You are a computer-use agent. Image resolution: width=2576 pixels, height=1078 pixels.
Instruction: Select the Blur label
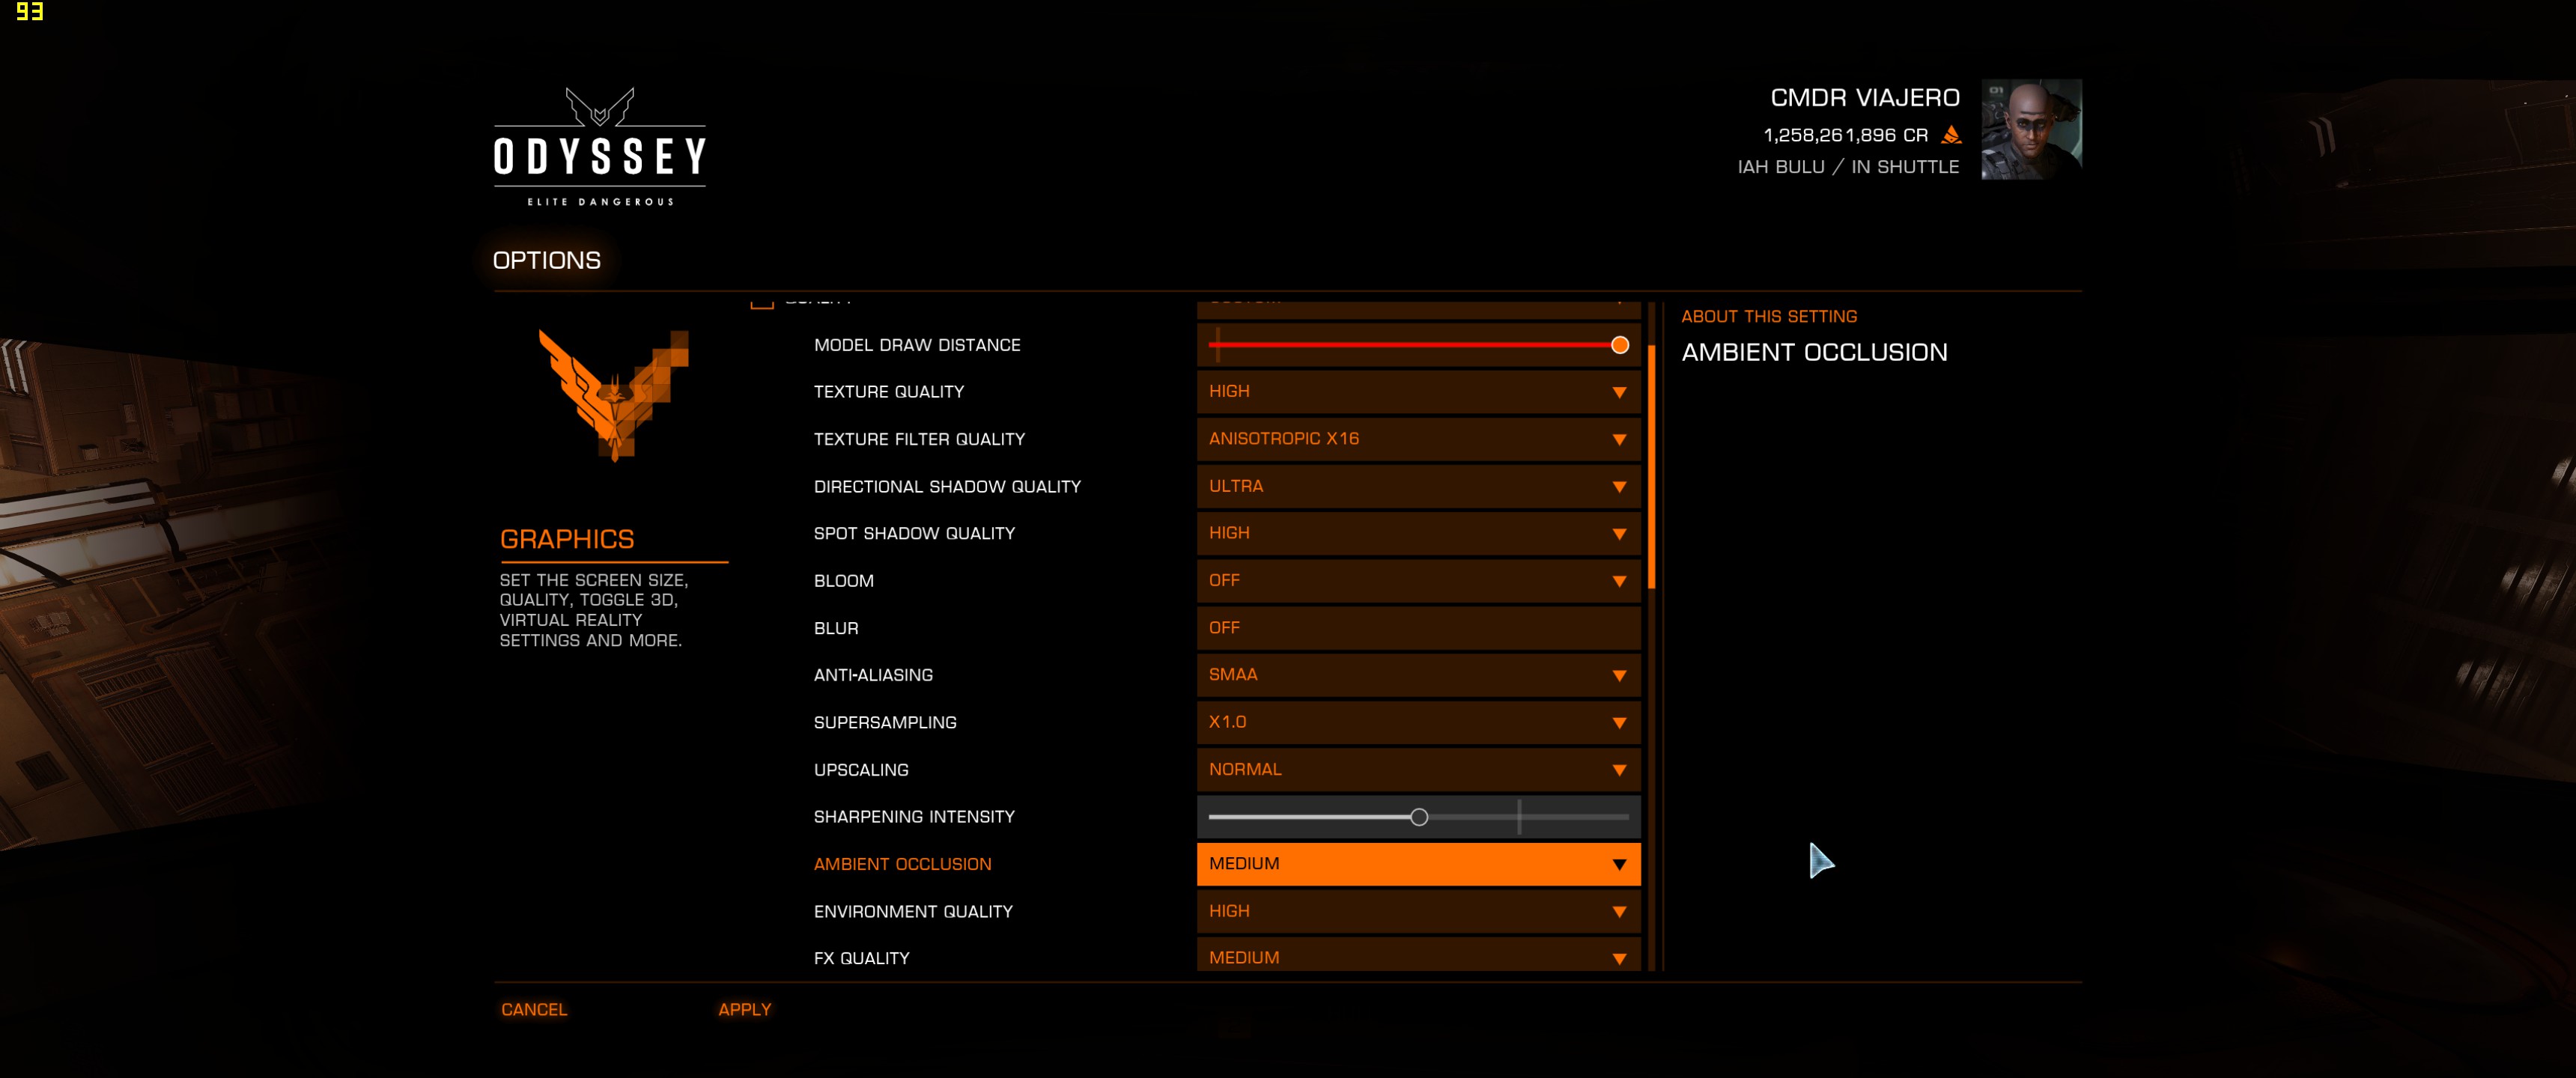pos(836,628)
